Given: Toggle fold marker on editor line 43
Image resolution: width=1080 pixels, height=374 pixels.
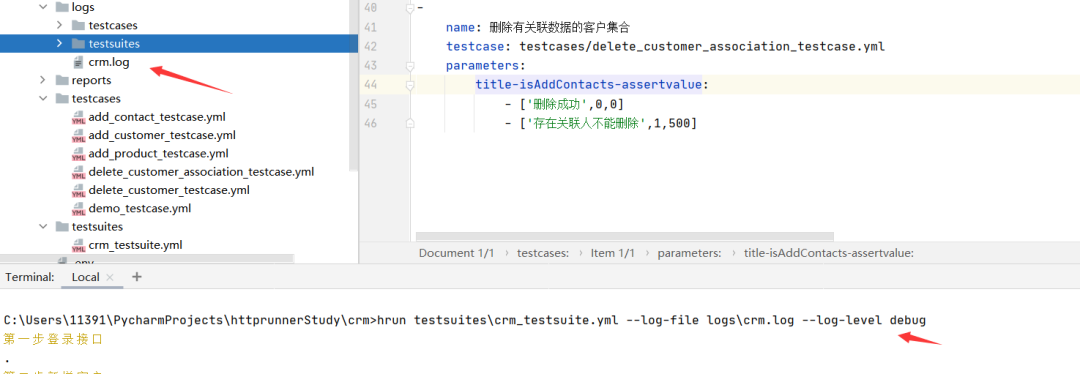Looking at the screenshot, I should click(x=410, y=66).
